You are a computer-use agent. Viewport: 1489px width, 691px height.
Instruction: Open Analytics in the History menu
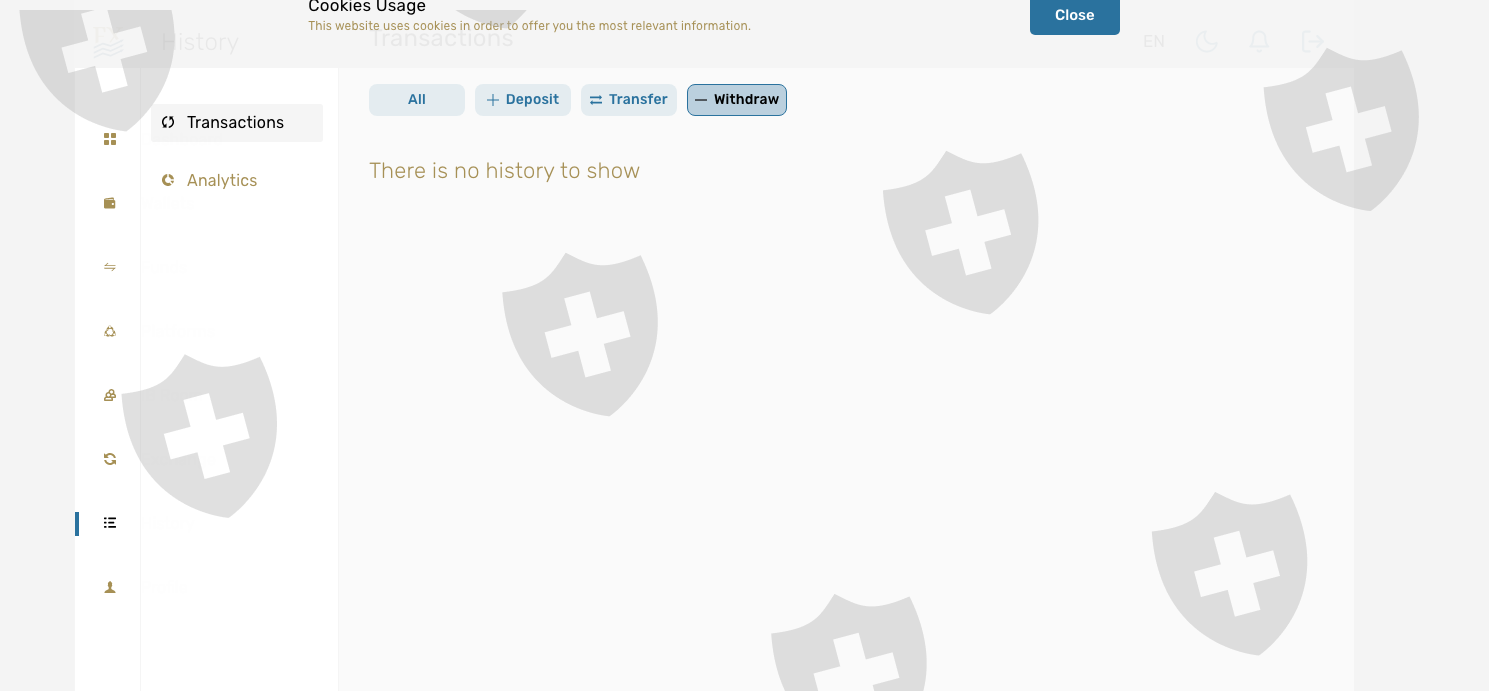pos(237,180)
